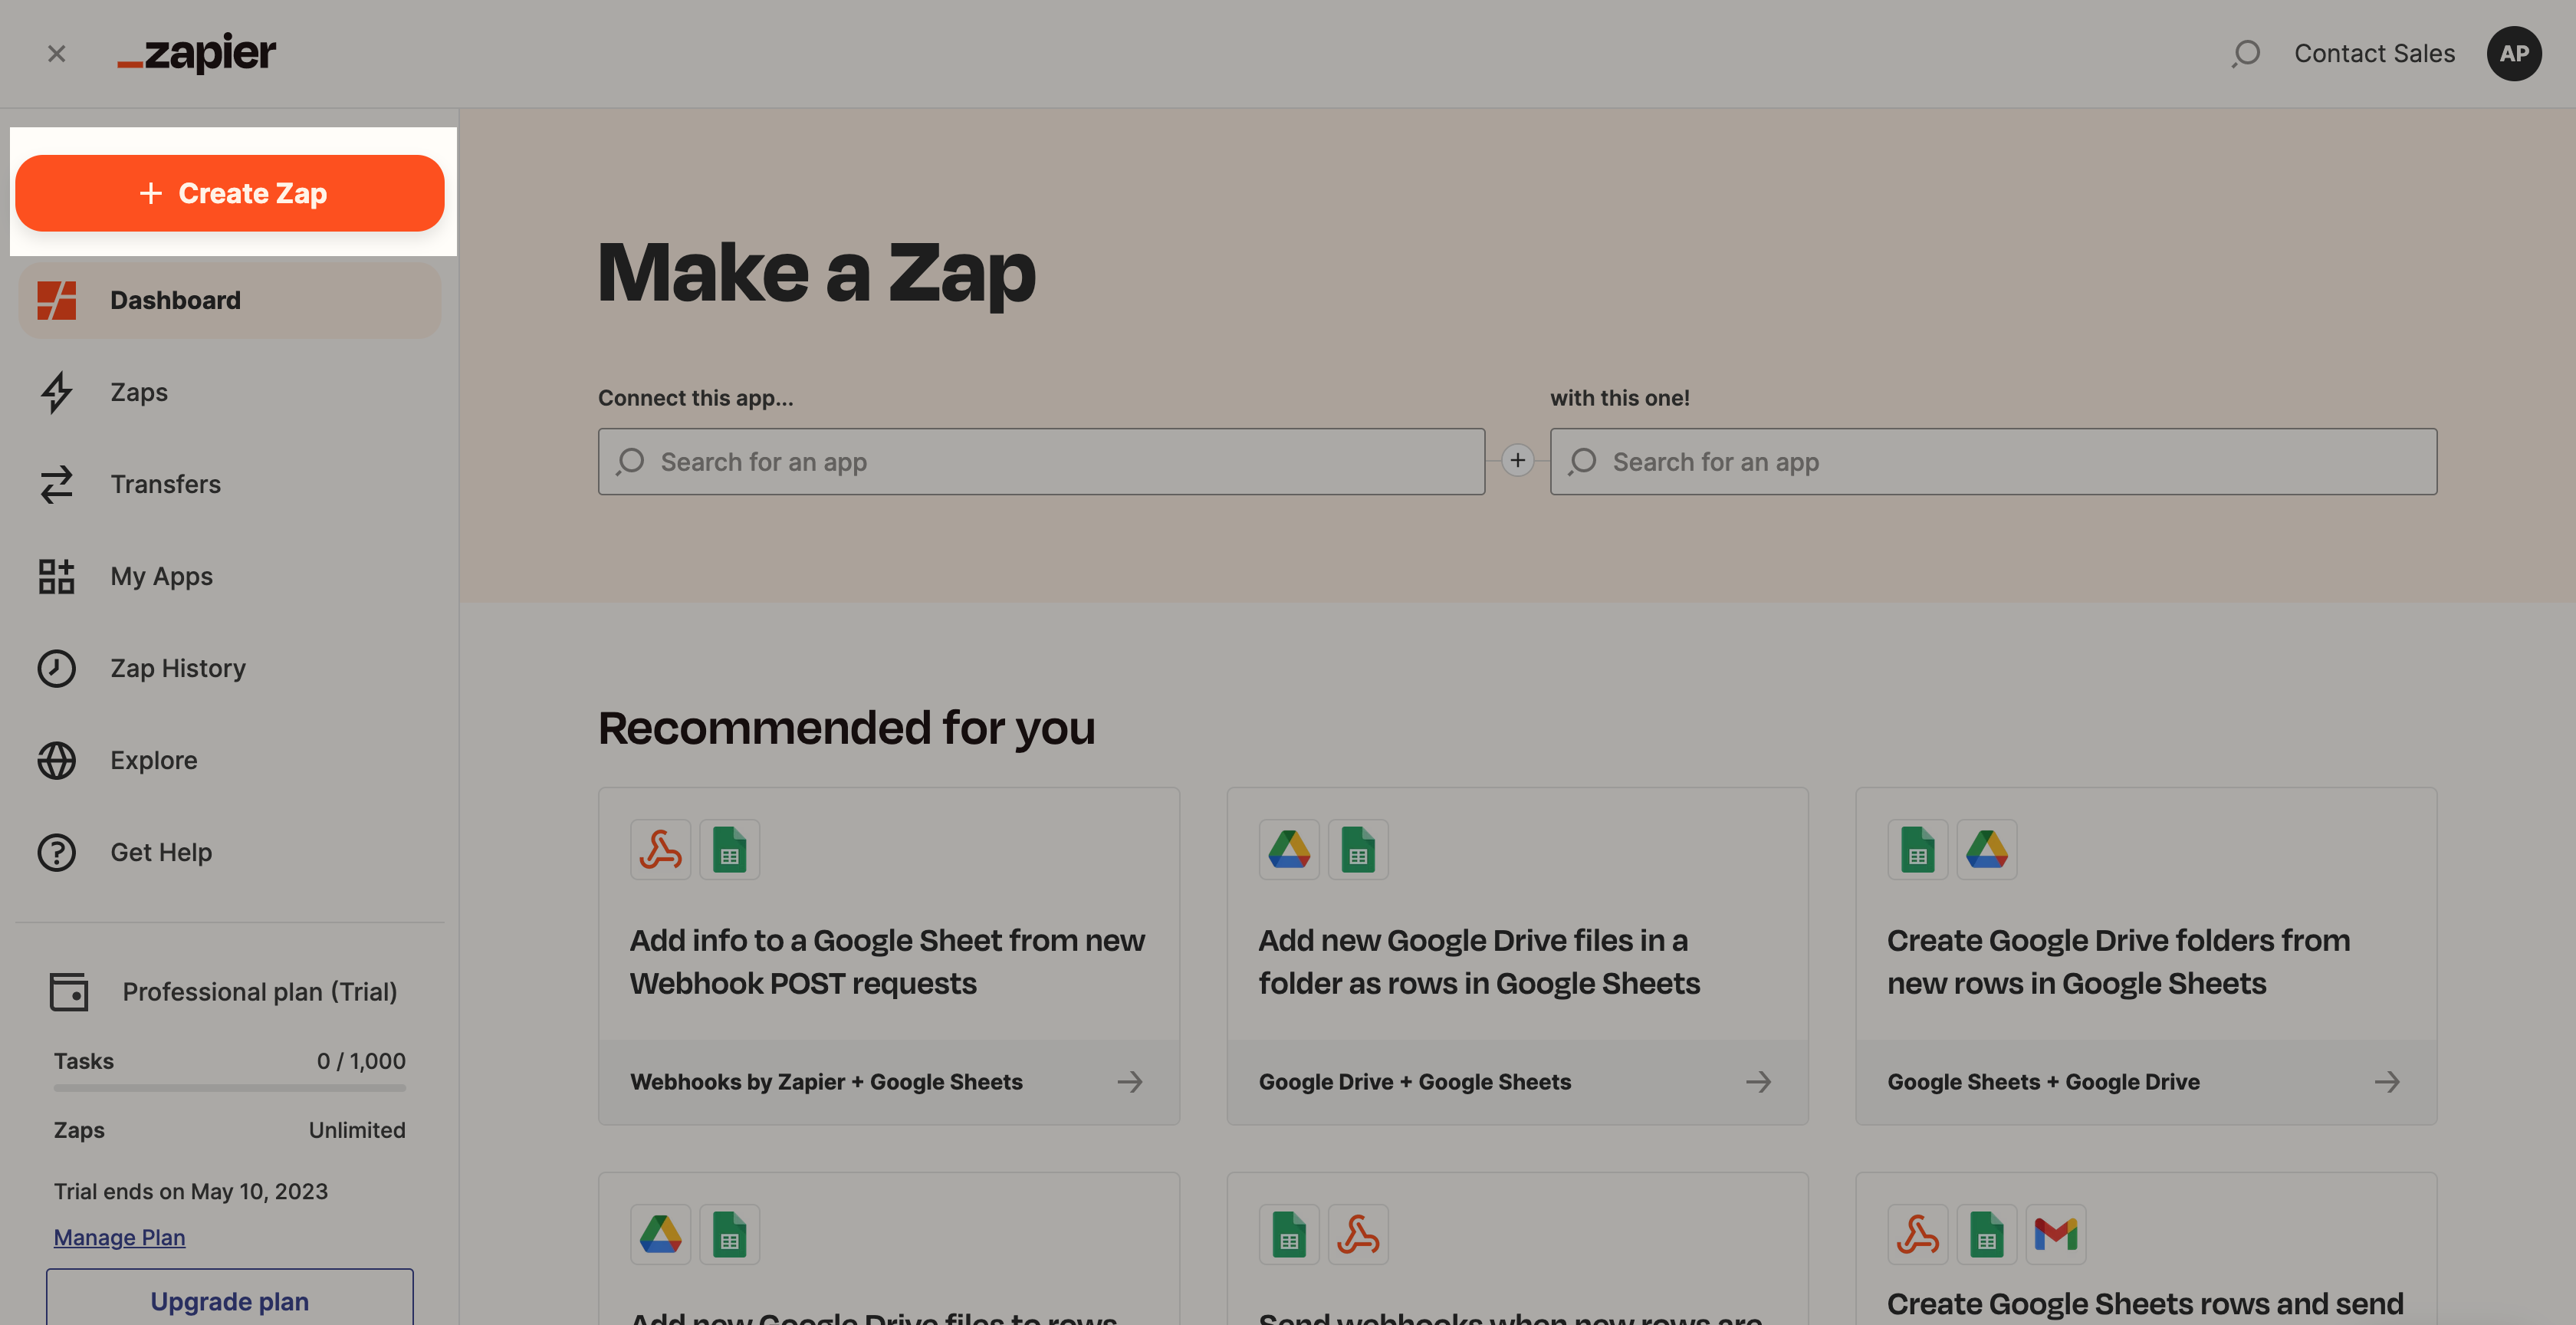The height and width of the screenshot is (1325, 2576).
Task: Click search icon in first app field
Action: click(x=630, y=462)
